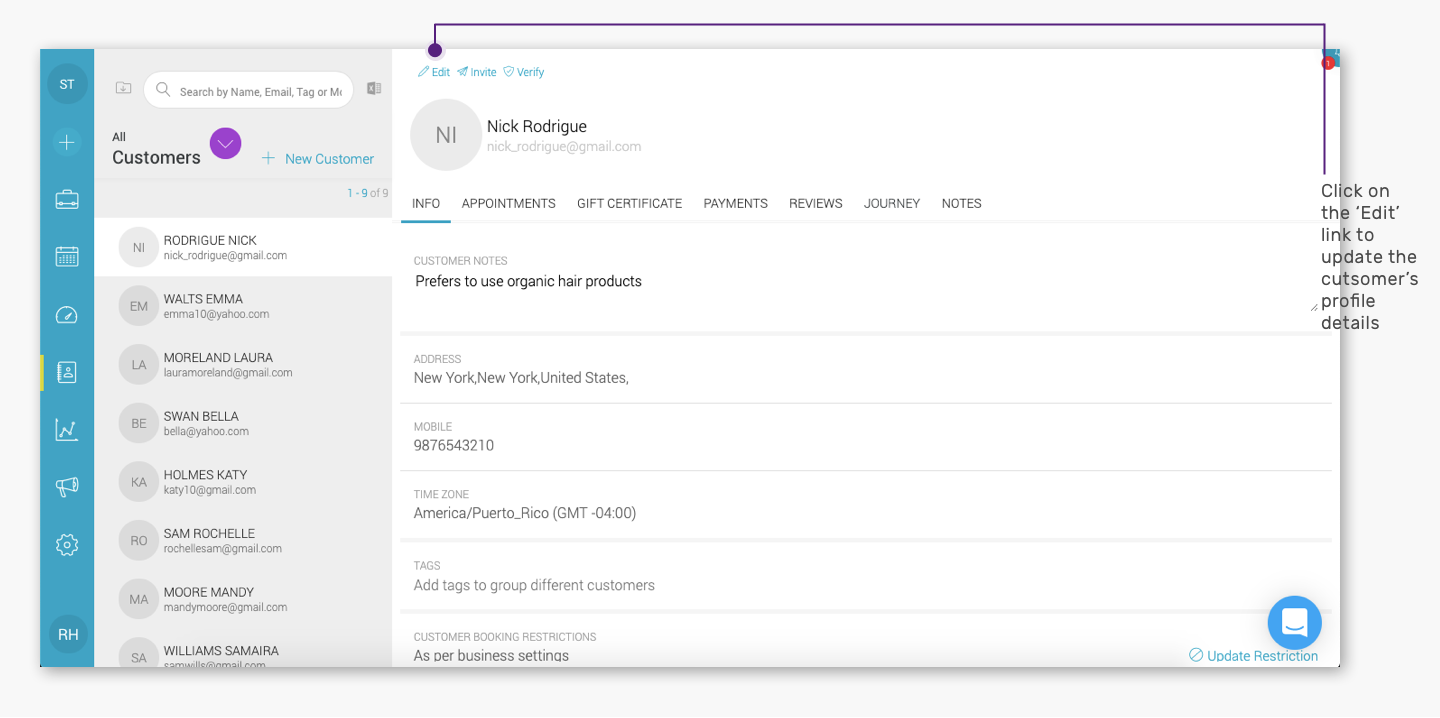
Task: Switch to the JOURNEY tab
Action: click(892, 203)
